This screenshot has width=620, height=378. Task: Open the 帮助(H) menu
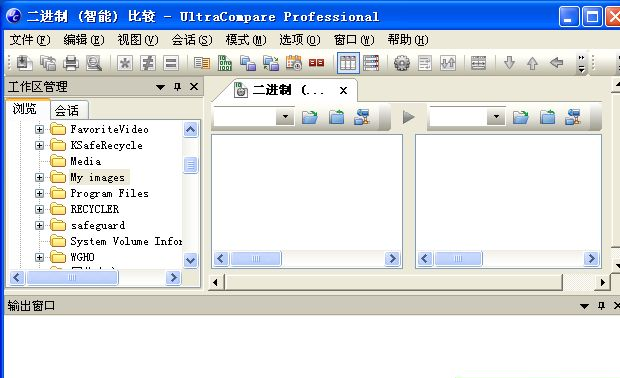tap(408, 40)
